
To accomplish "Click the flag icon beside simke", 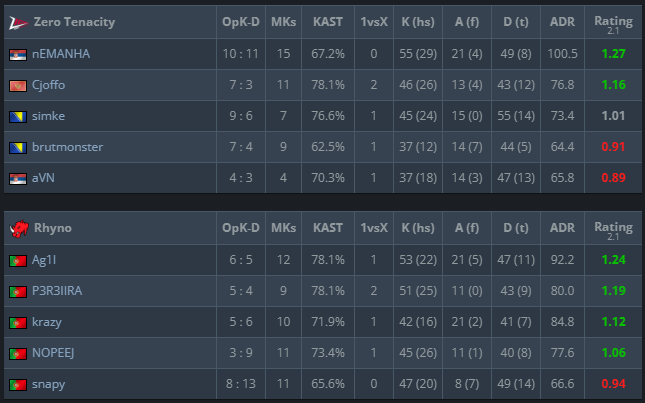I will [x=18, y=116].
